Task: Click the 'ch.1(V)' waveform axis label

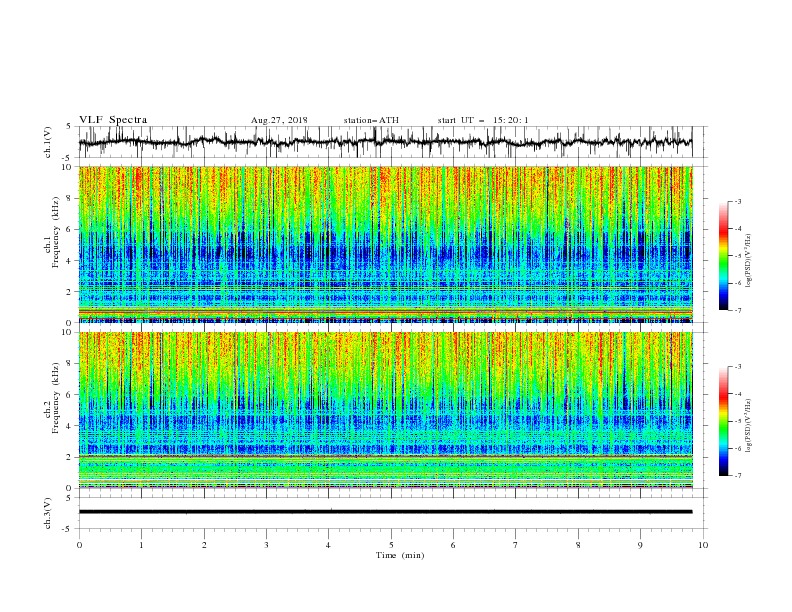Action: 48,142
